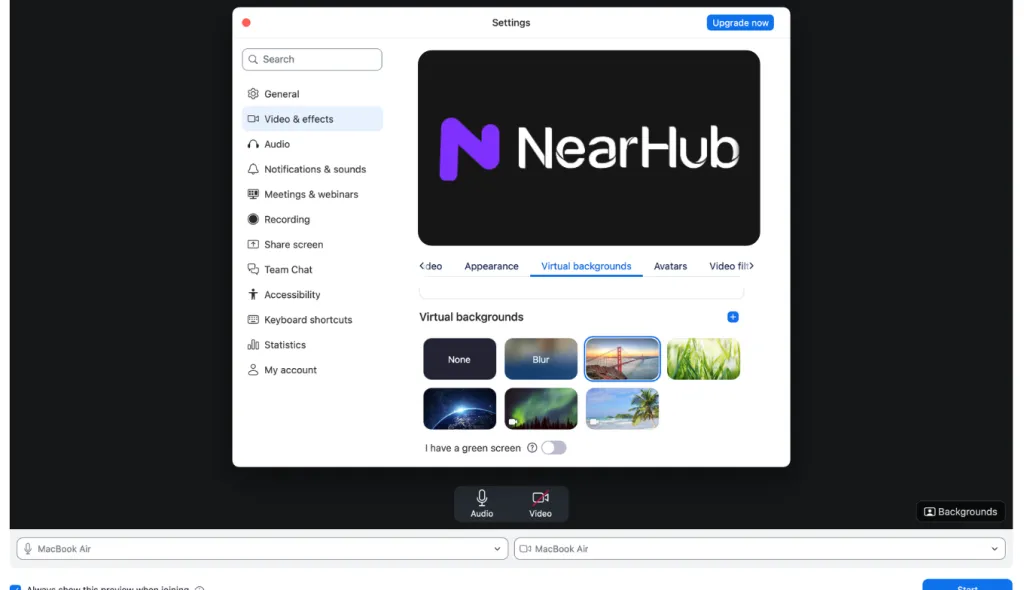Image resolution: width=1024 pixels, height=590 pixels.
Task: Open General settings gear icon
Action: tap(253, 93)
